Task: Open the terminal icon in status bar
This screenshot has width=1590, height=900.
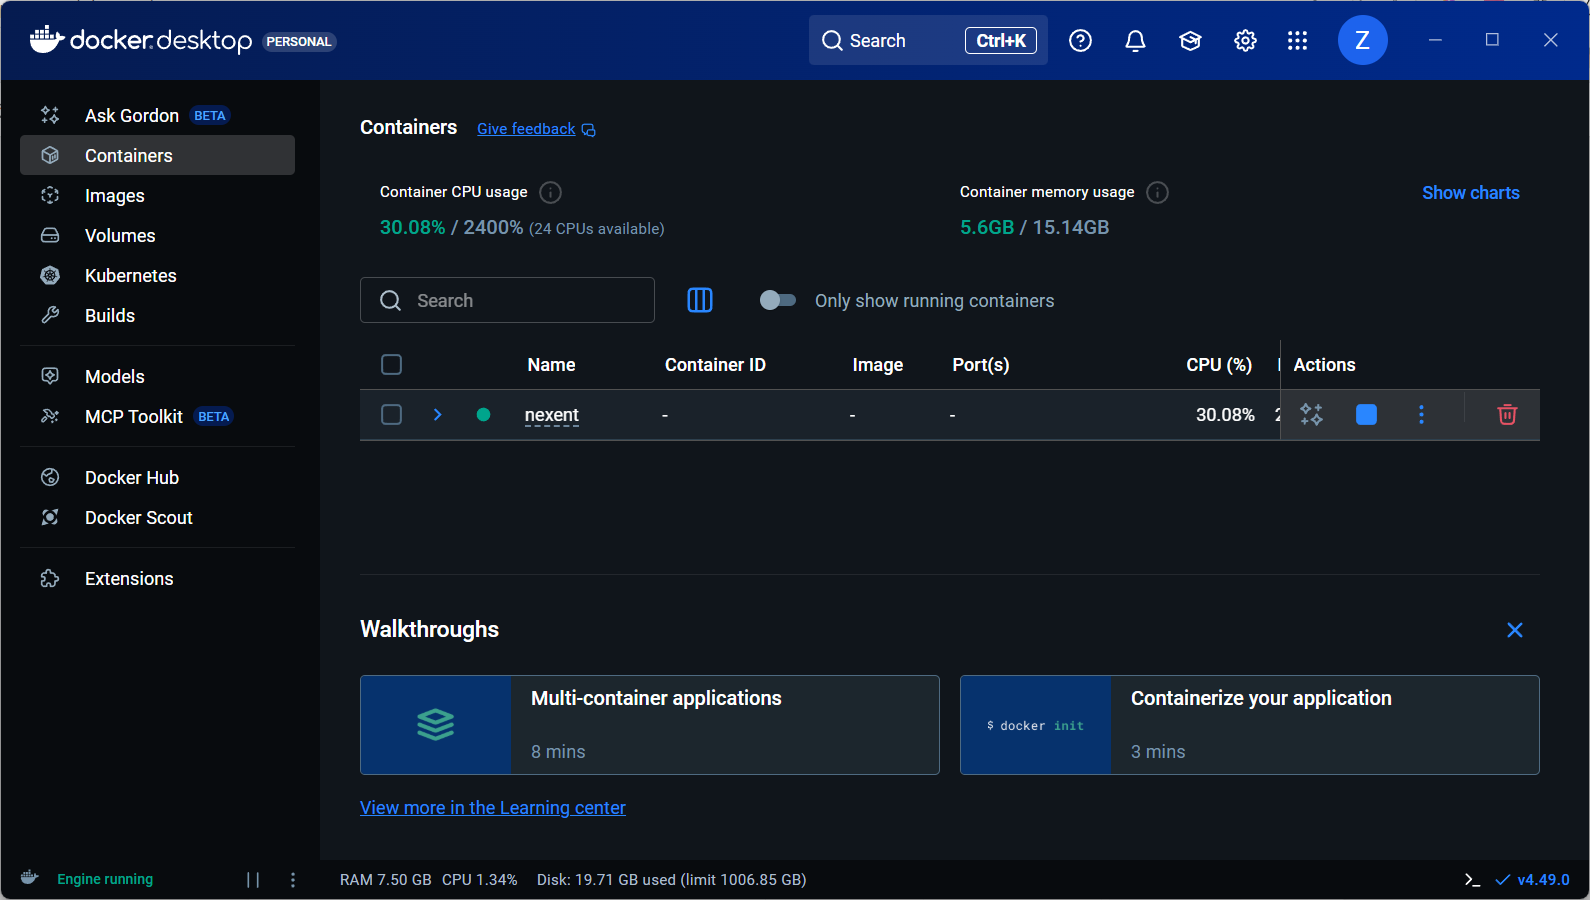Action: click(1472, 880)
